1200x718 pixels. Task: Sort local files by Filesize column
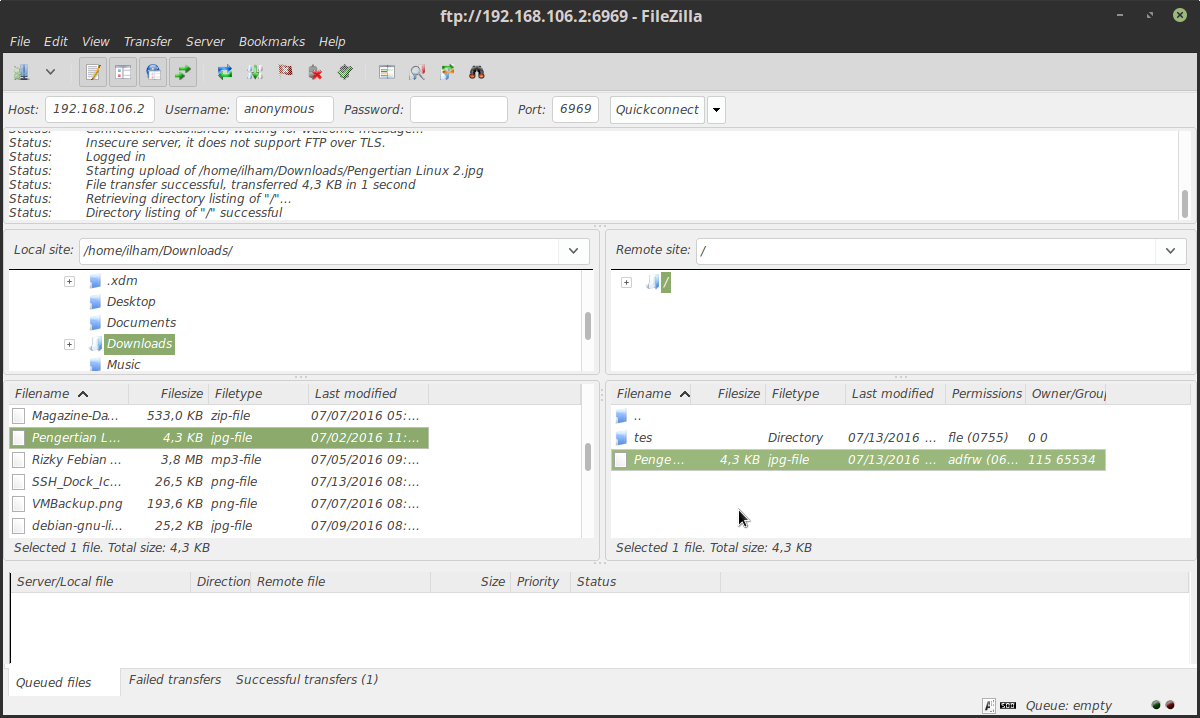click(x=168, y=394)
